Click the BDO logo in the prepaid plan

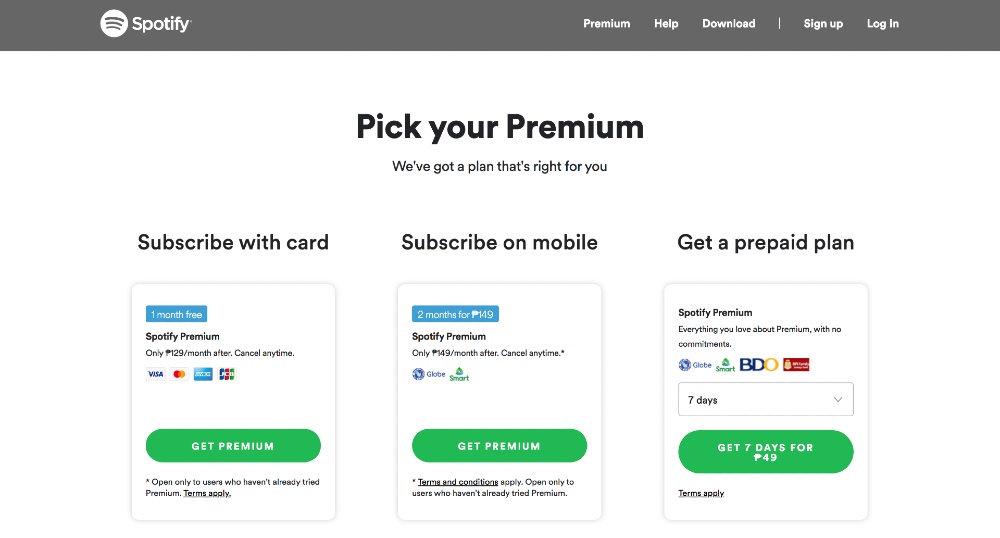759,365
